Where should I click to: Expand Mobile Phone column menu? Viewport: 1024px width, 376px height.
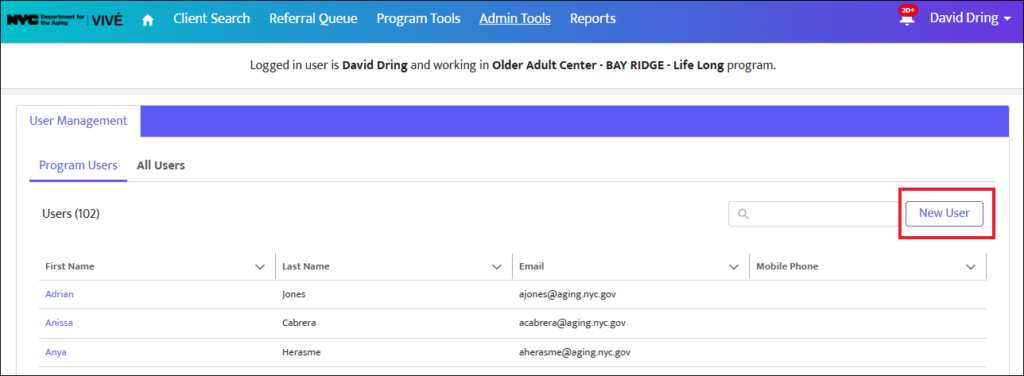(x=970, y=267)
